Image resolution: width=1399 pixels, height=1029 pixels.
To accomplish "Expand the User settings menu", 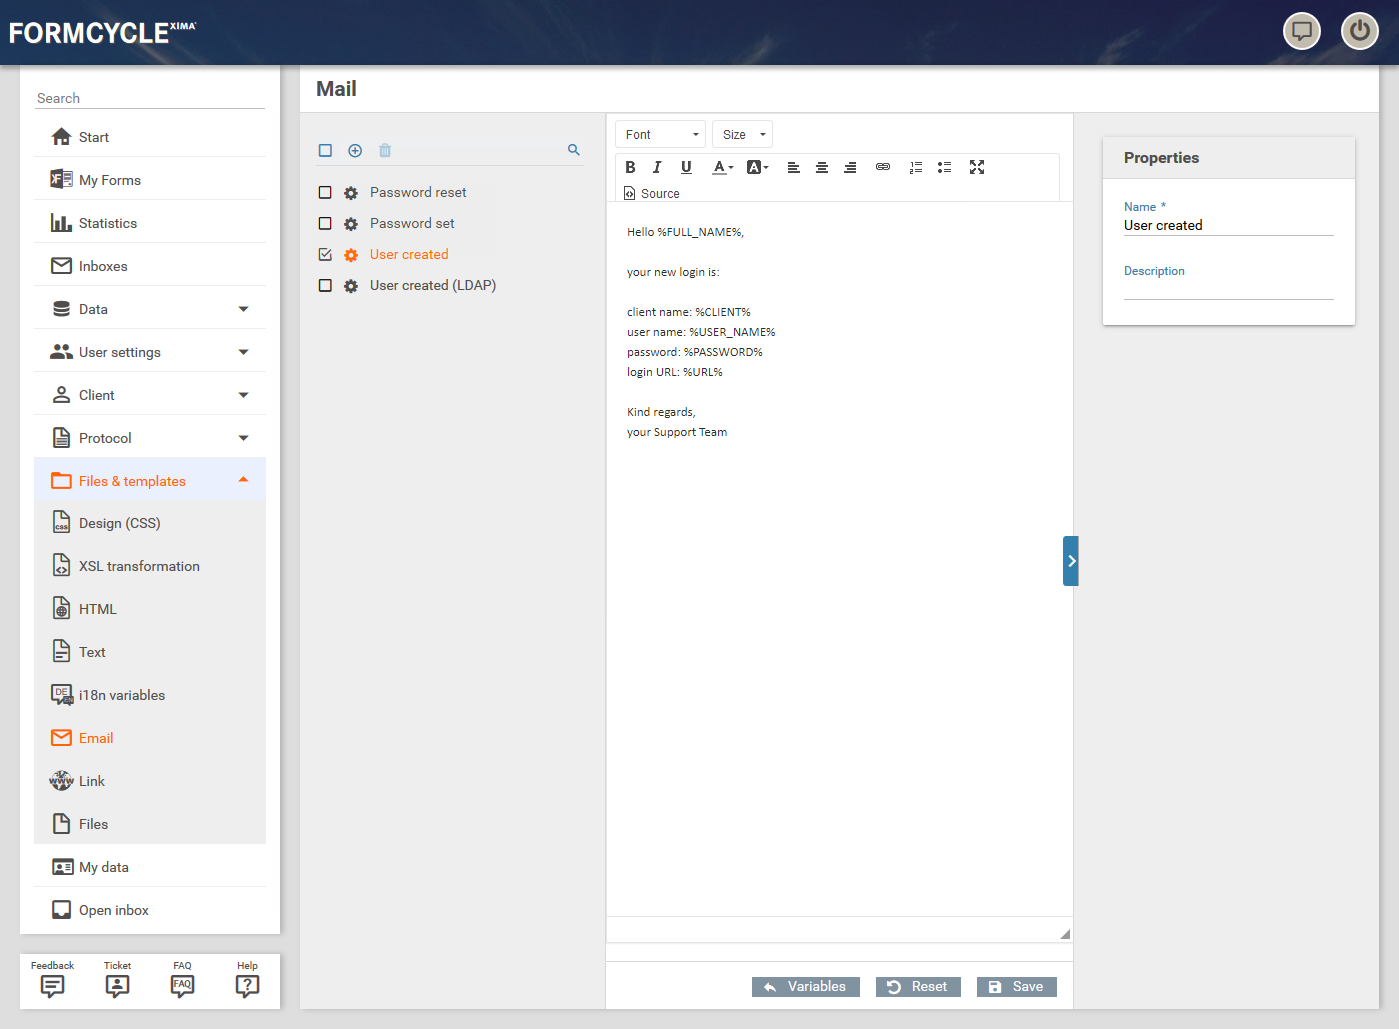I will point(150,352).
